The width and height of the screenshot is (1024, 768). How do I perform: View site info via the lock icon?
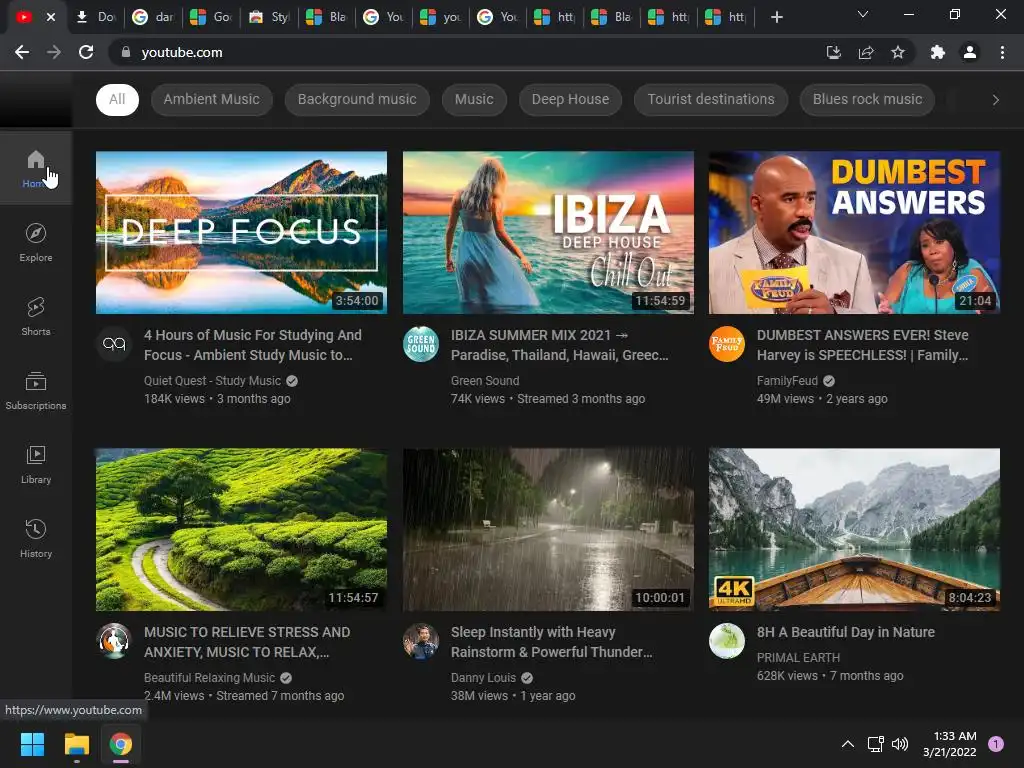click(126, 52)
